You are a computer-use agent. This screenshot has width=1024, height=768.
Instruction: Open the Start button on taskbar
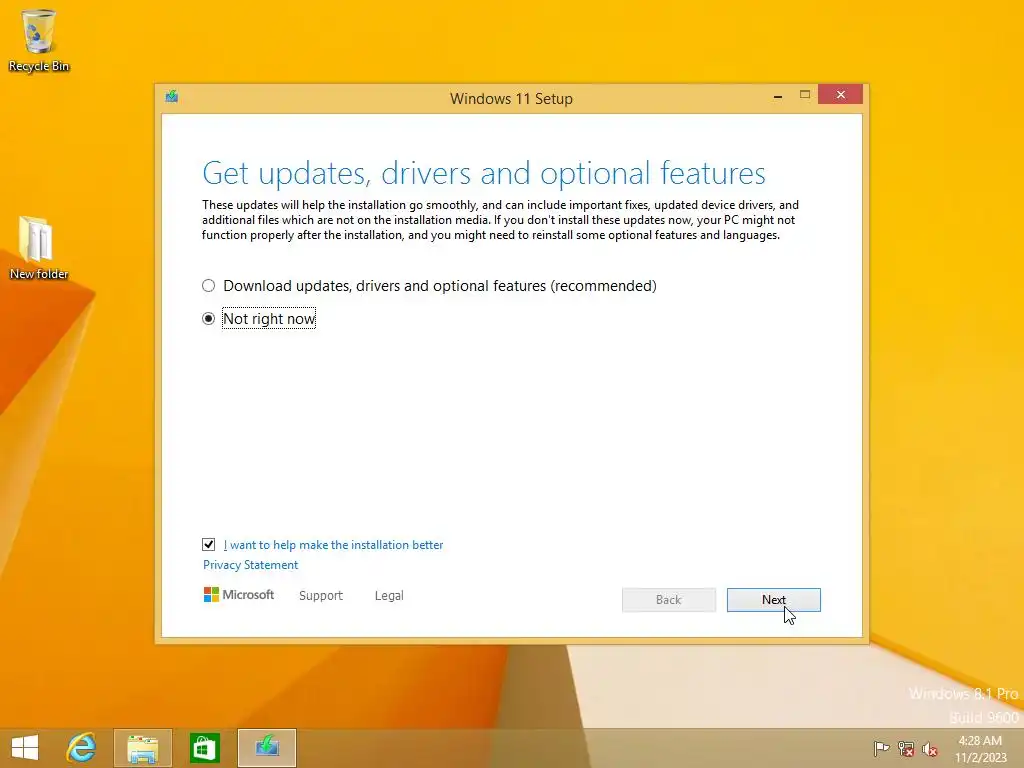25,748
